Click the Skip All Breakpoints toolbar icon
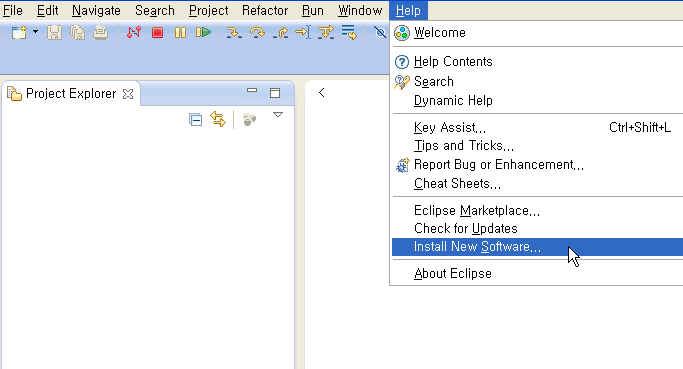 coord(380,32)
